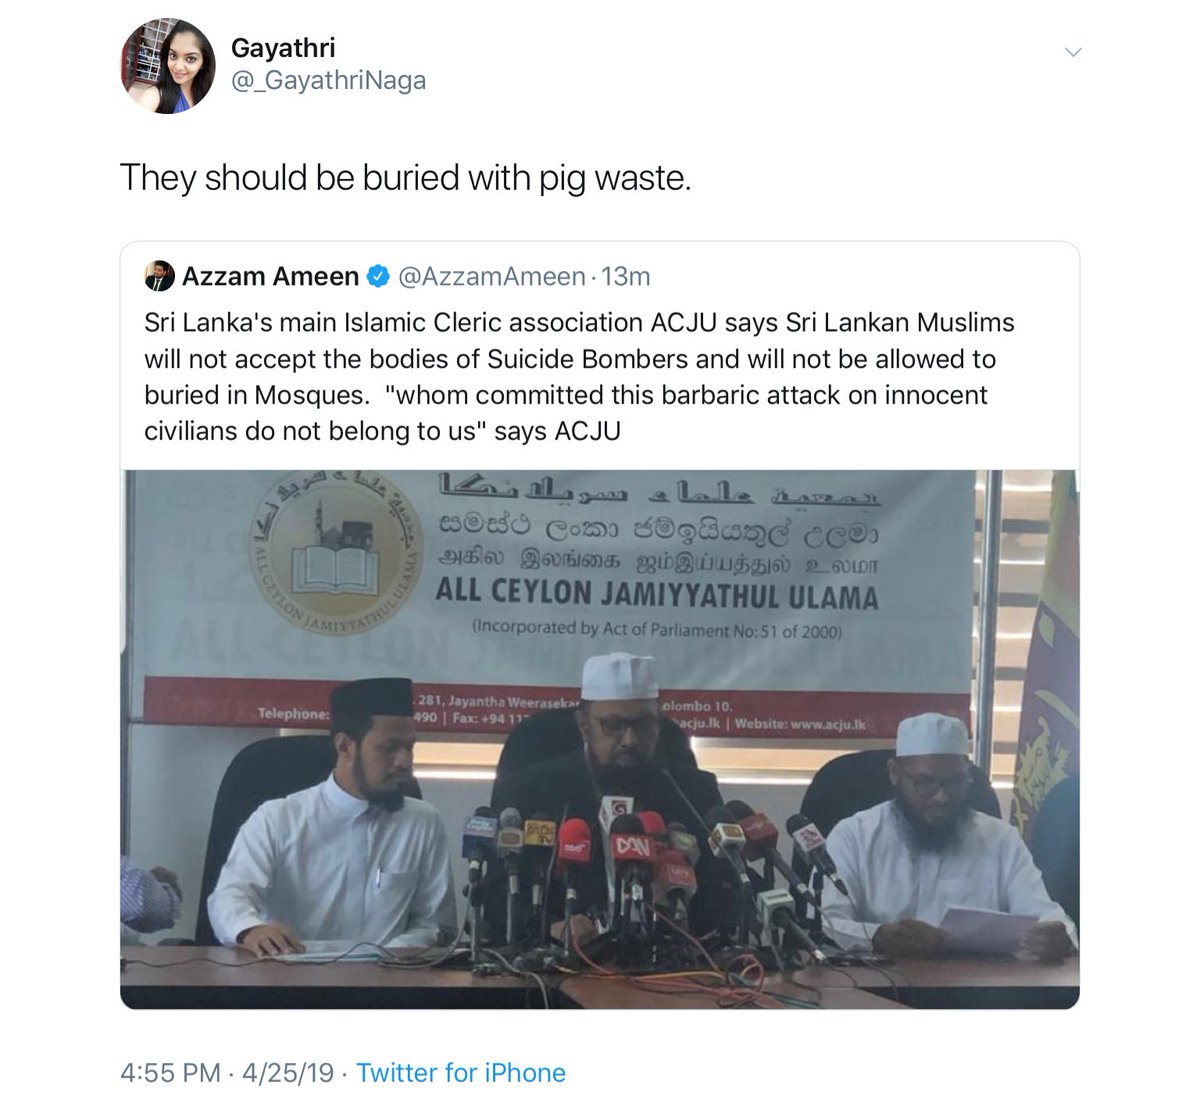
Task: Click the 4:55 PM 4/25/19 timestamp
Action: [227, 1073]
